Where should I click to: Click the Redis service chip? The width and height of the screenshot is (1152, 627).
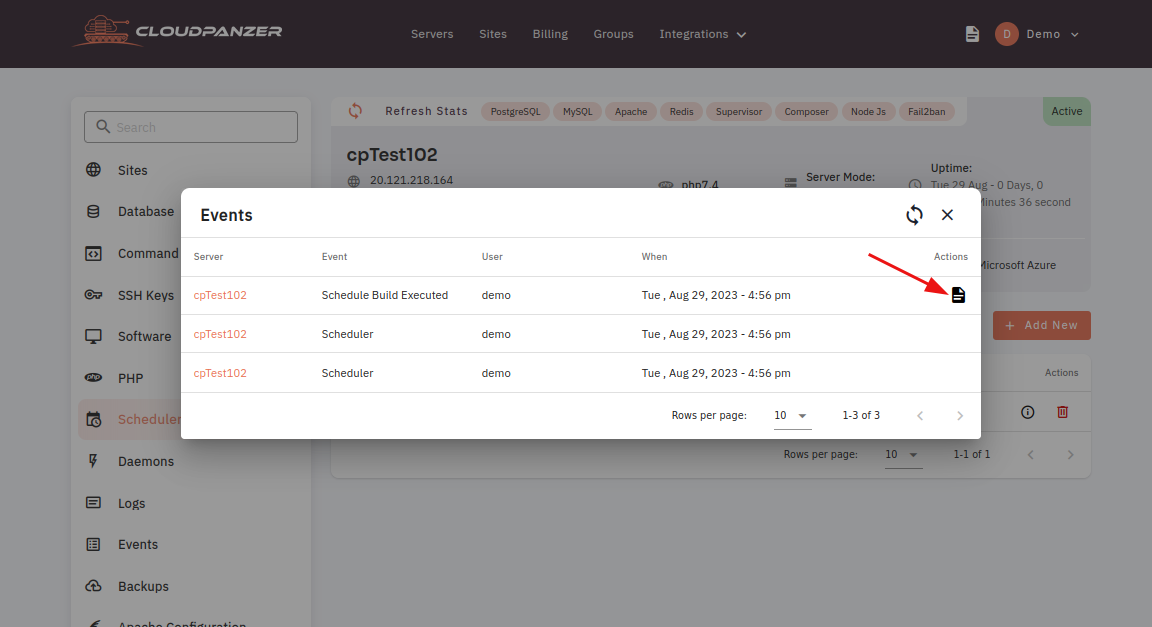(x=682, y=112)
